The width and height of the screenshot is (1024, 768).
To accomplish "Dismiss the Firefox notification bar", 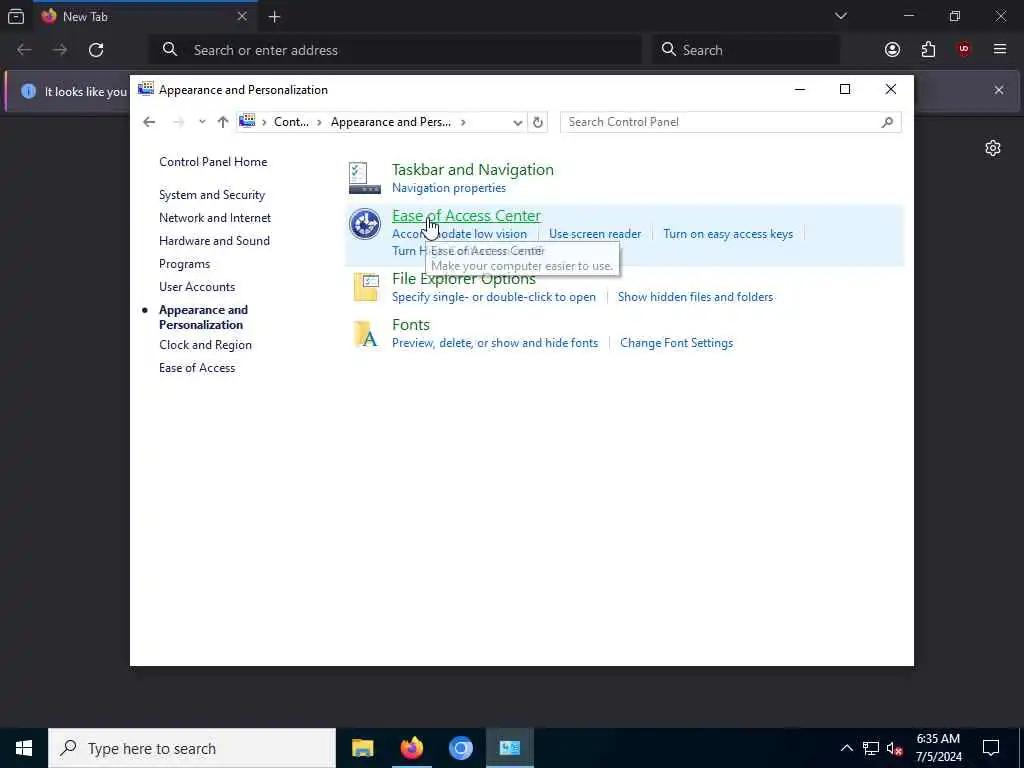I will [999, 90].
